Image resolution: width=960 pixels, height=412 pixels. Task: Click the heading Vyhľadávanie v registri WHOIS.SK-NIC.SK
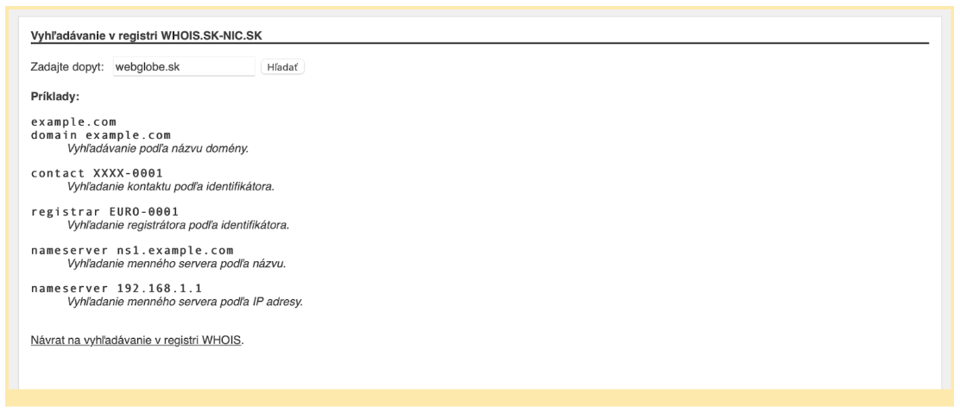pyautogui.click(x=147, y=36)
